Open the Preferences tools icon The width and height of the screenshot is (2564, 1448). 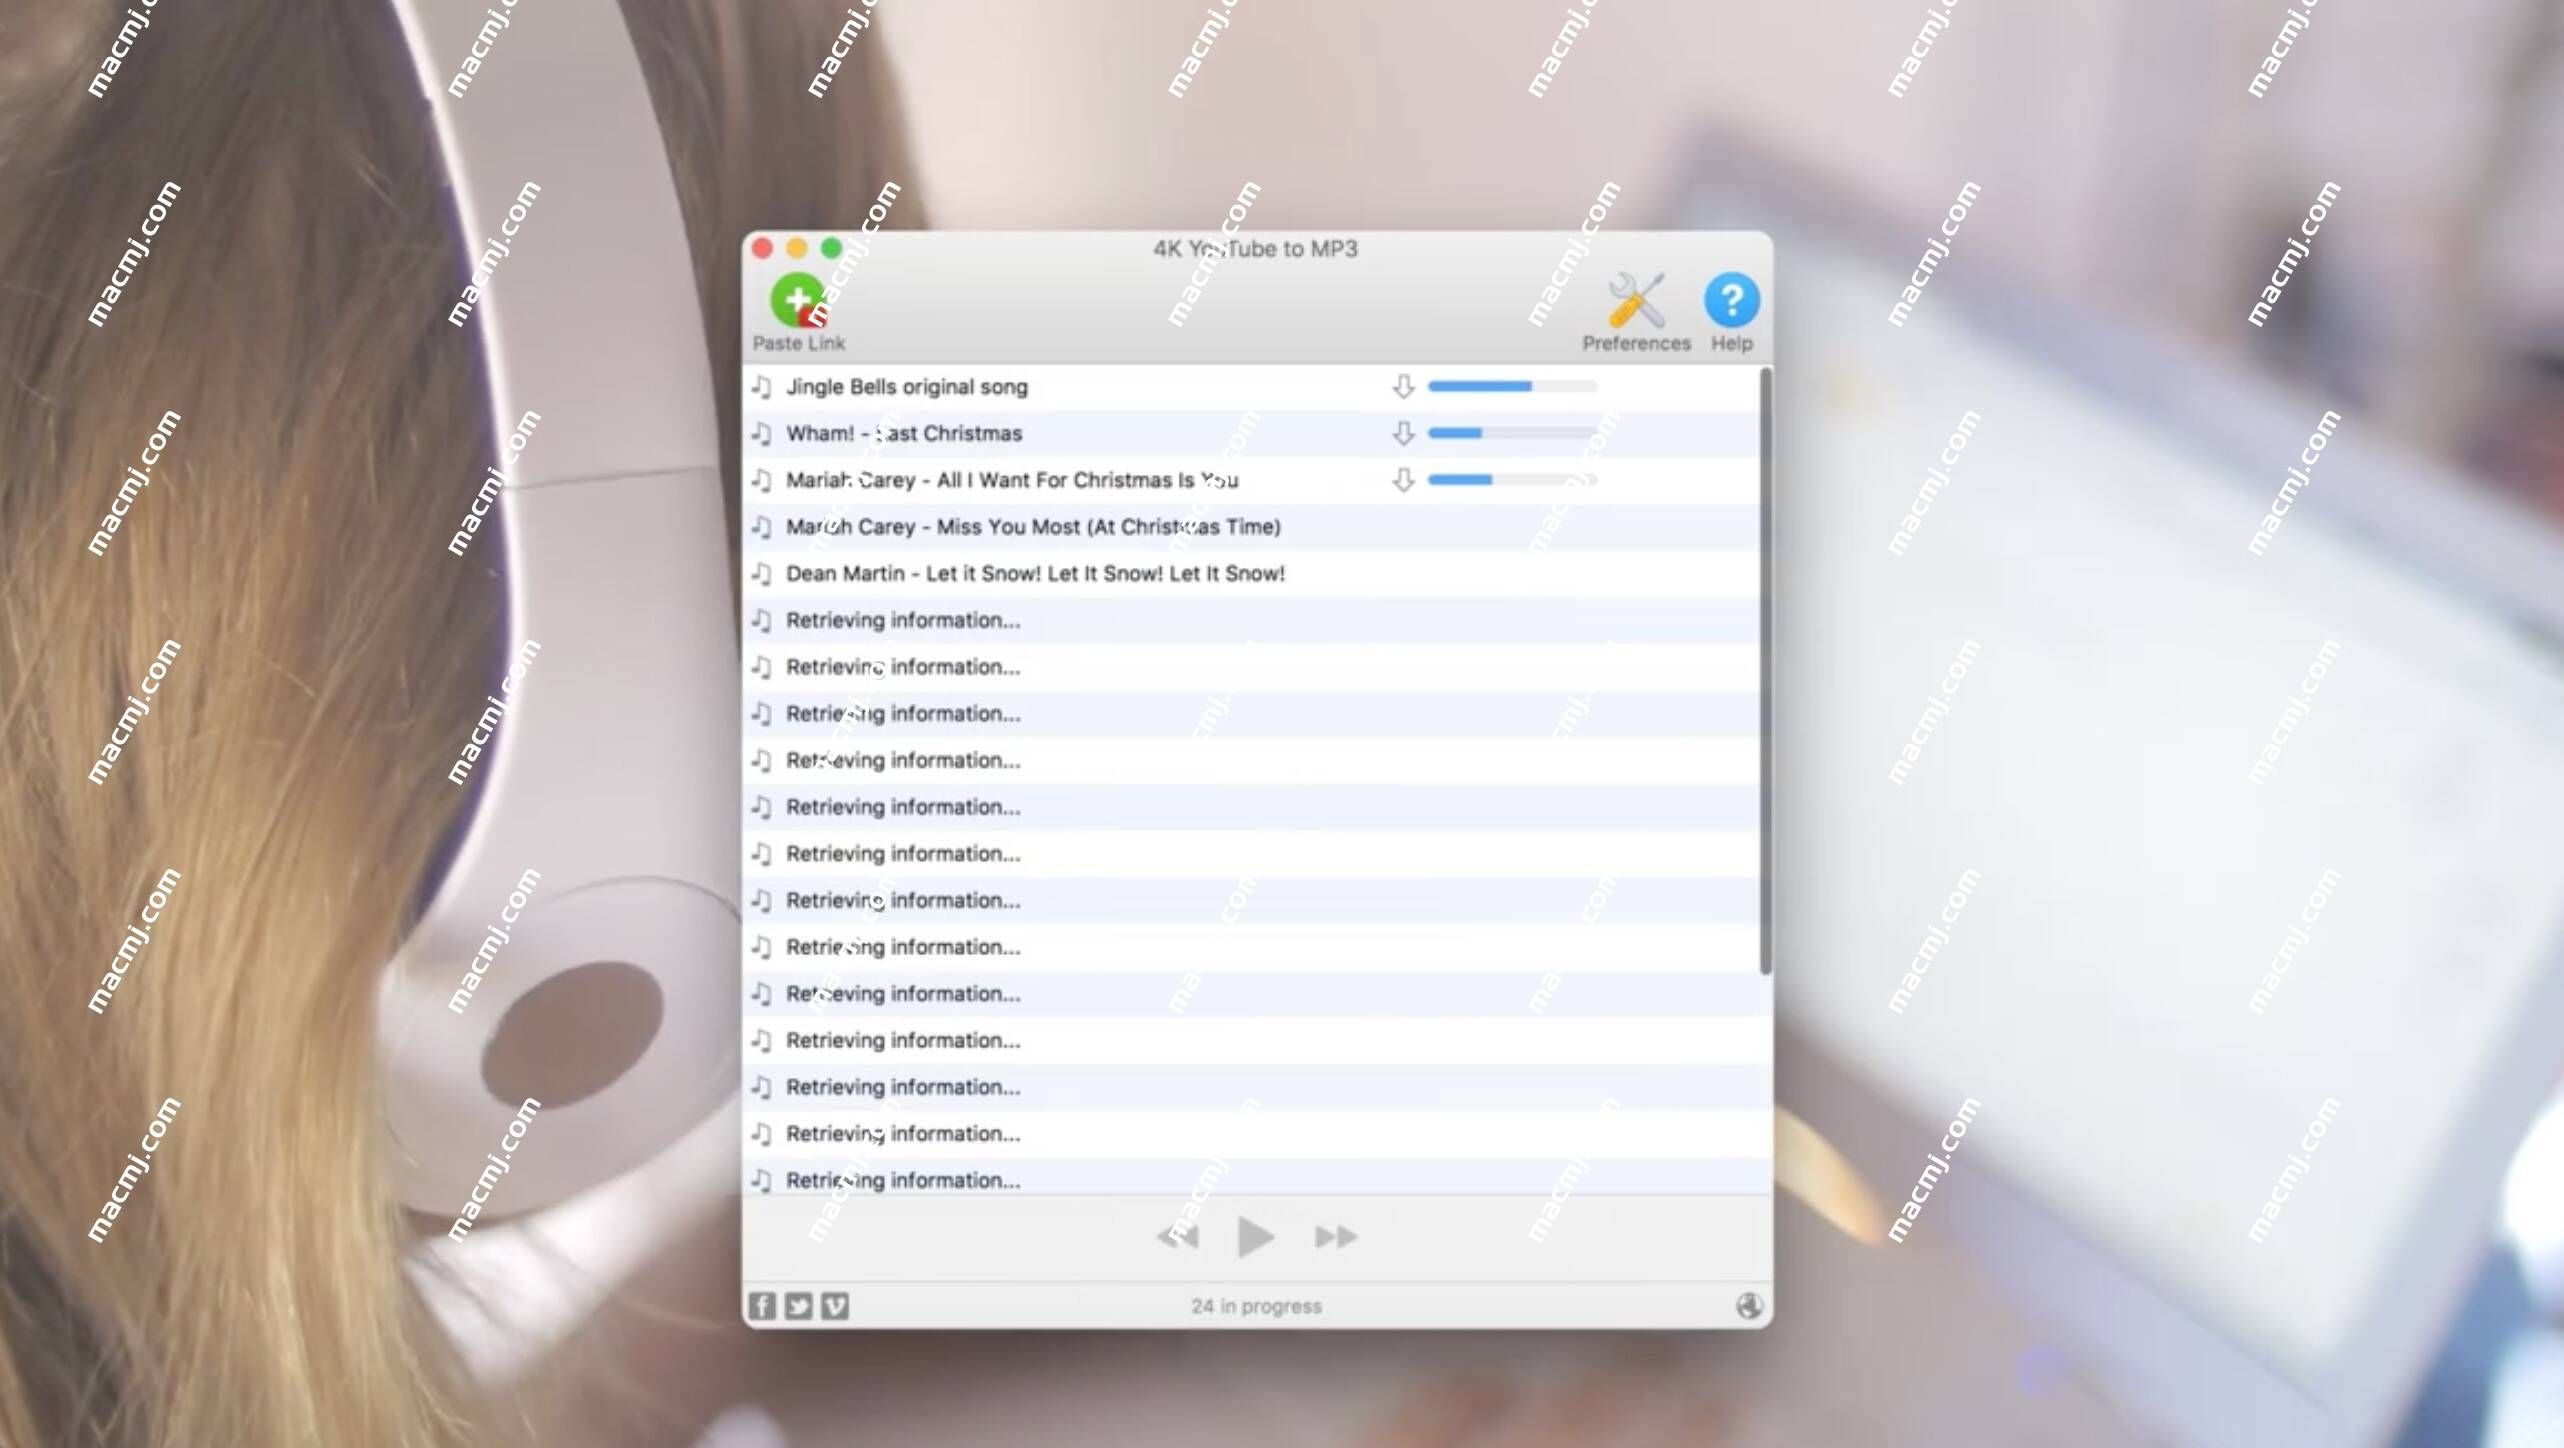click(1636, 300)
